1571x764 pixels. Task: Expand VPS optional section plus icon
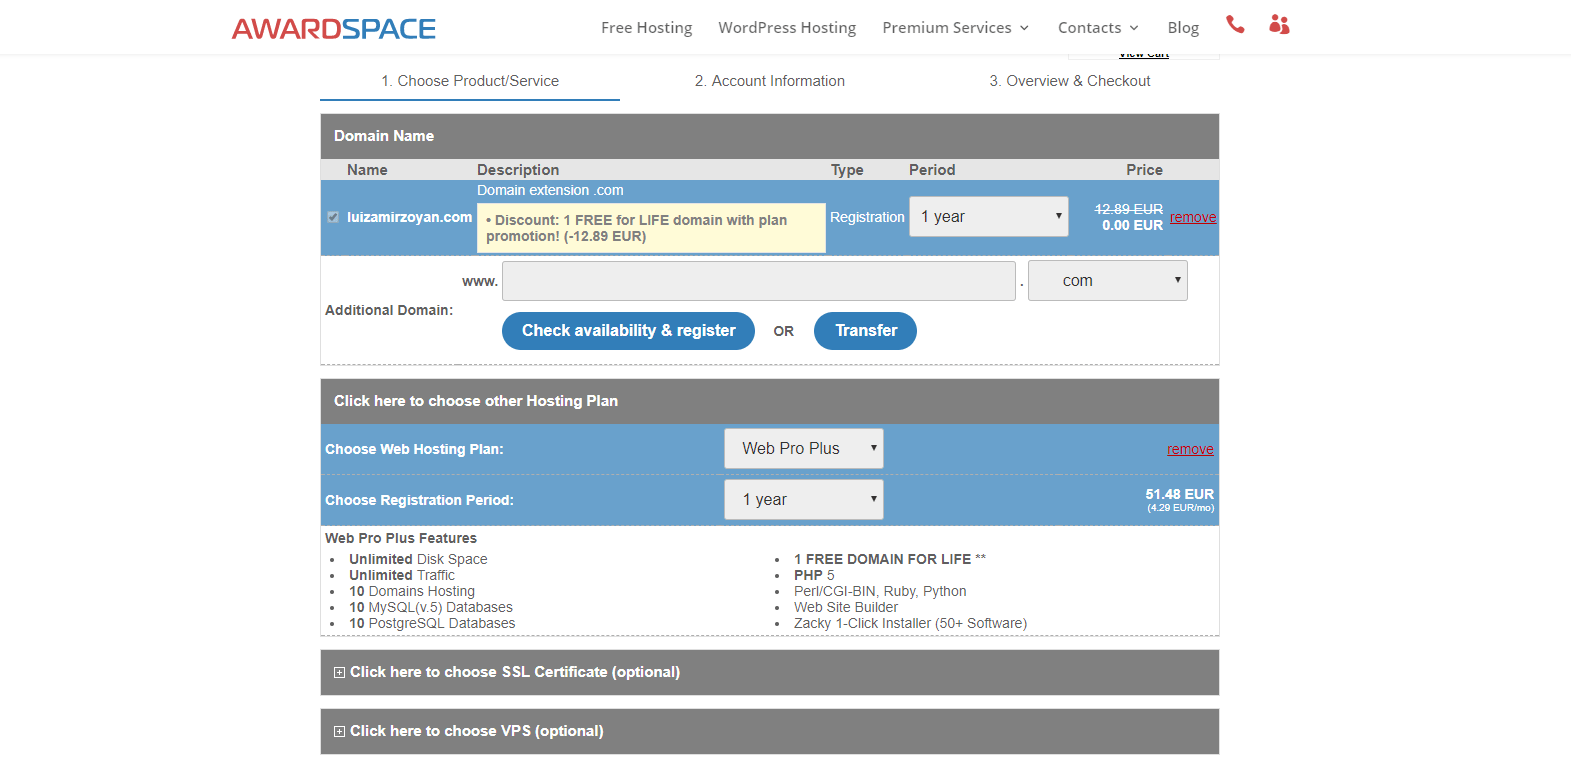(x=339, y=732)
